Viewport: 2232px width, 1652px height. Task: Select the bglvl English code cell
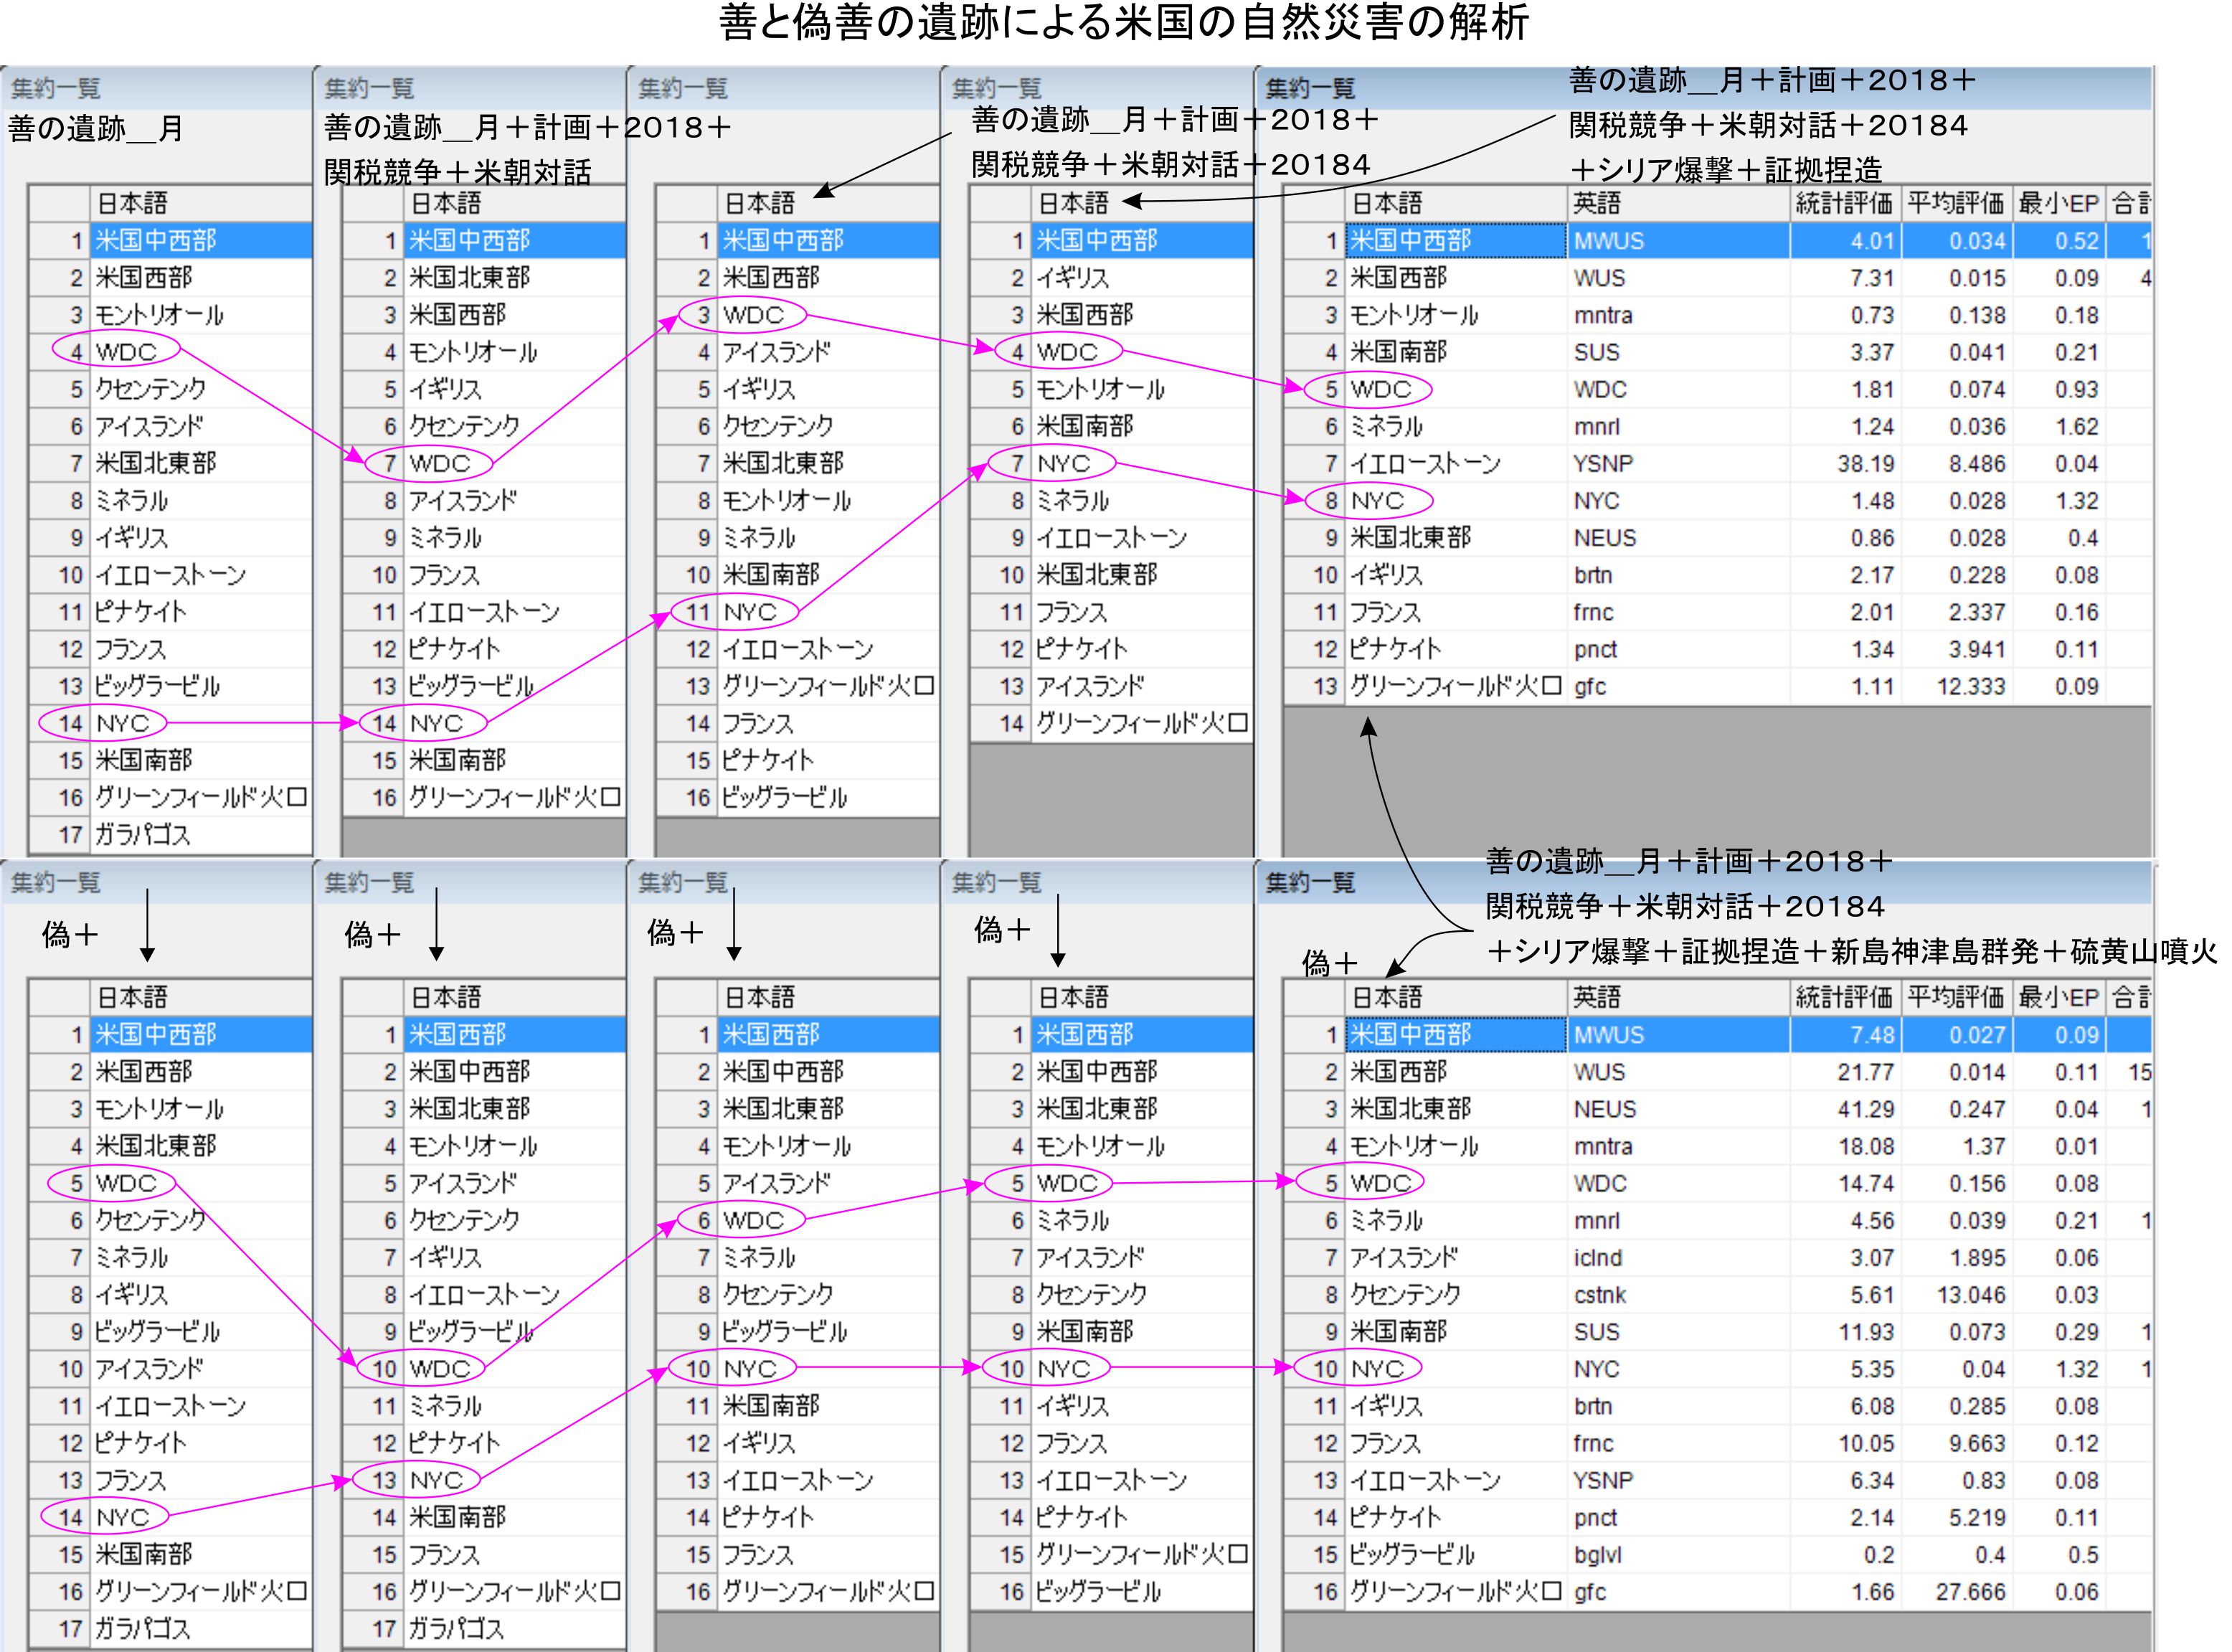1597,1555
